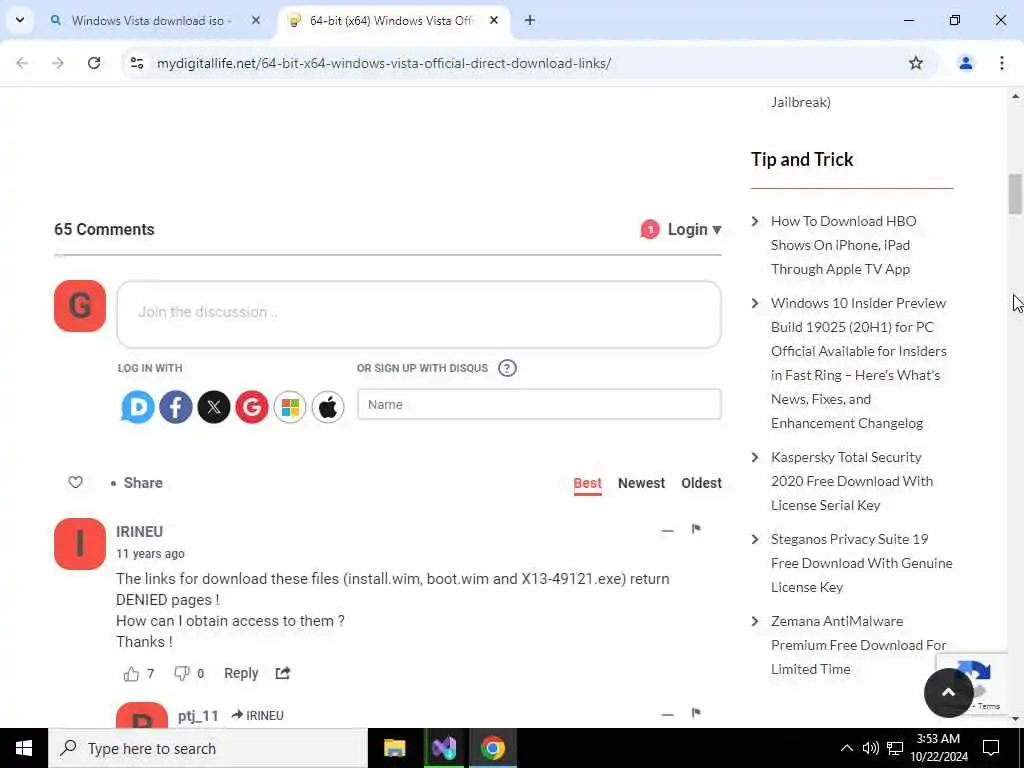
Task: Open the volume speaker icon
Action: click(870, 748)
